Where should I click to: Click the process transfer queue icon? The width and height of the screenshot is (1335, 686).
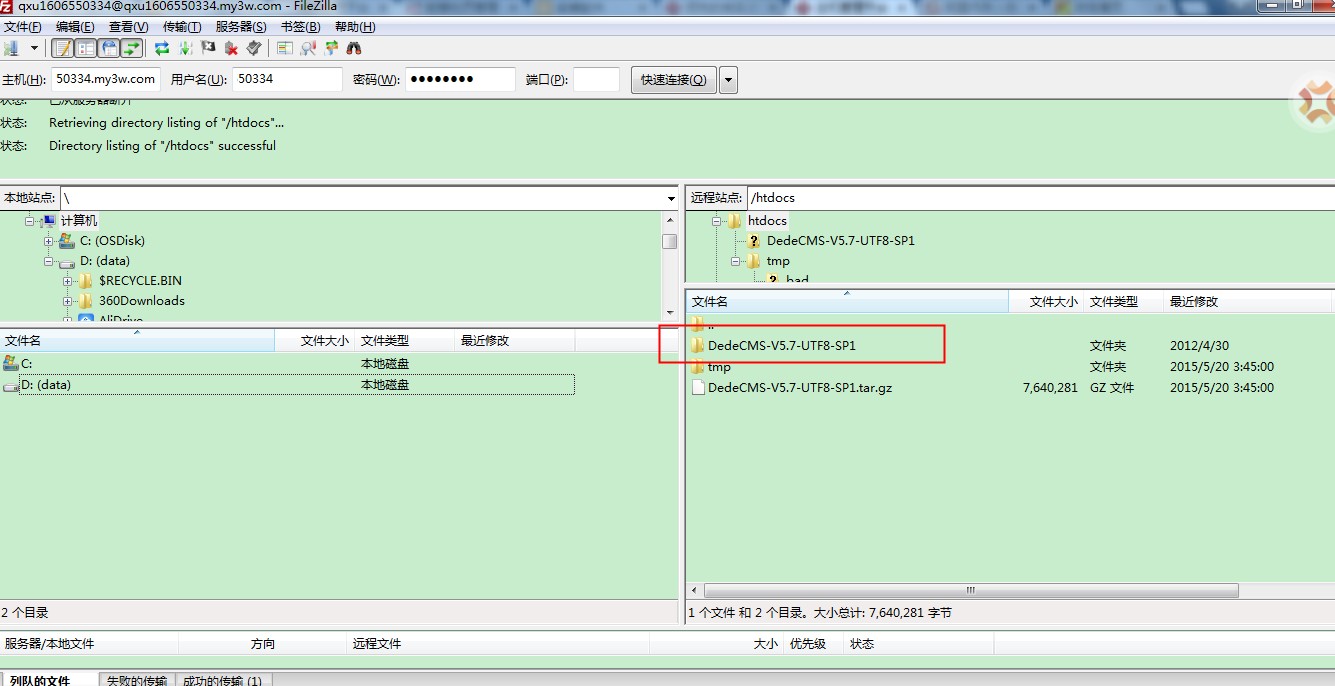coord(185,48)
